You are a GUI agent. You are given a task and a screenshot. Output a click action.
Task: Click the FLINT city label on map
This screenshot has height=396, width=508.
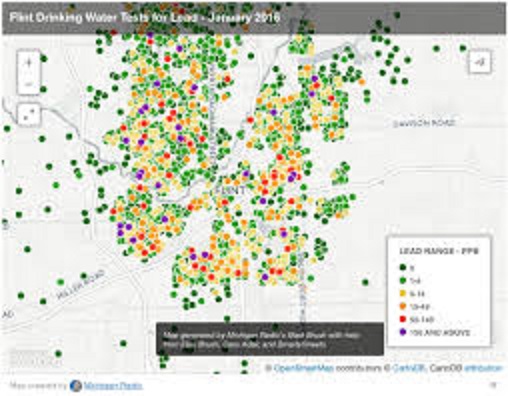click(230, 190)
